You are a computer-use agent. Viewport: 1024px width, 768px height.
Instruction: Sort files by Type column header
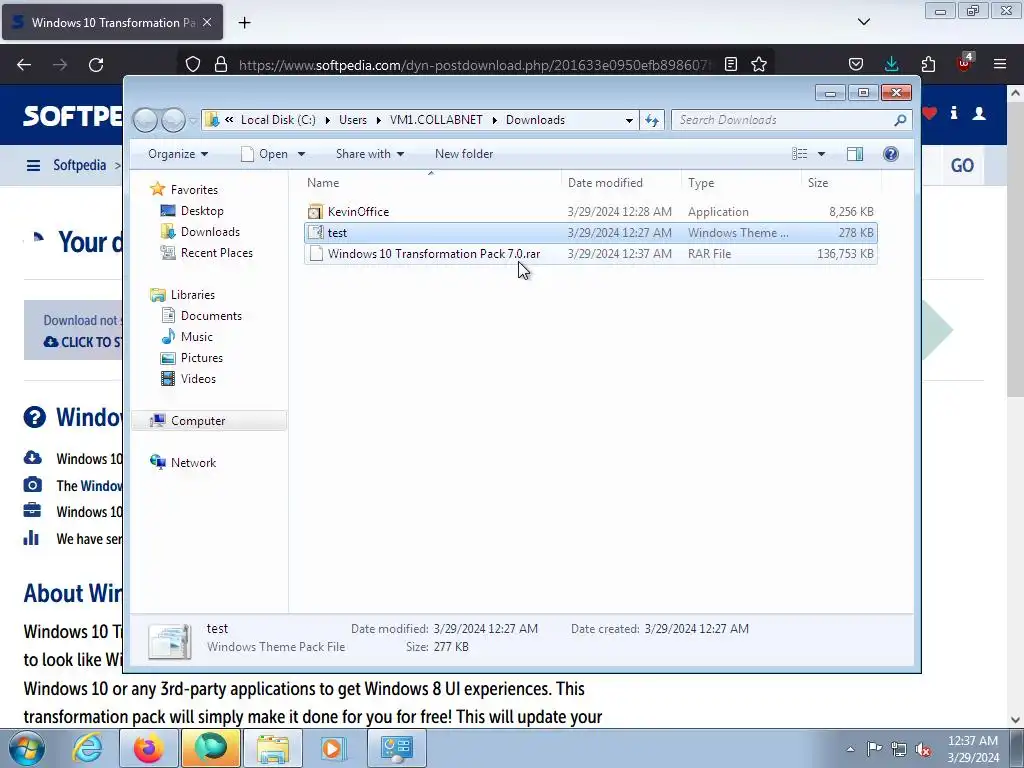741,183
